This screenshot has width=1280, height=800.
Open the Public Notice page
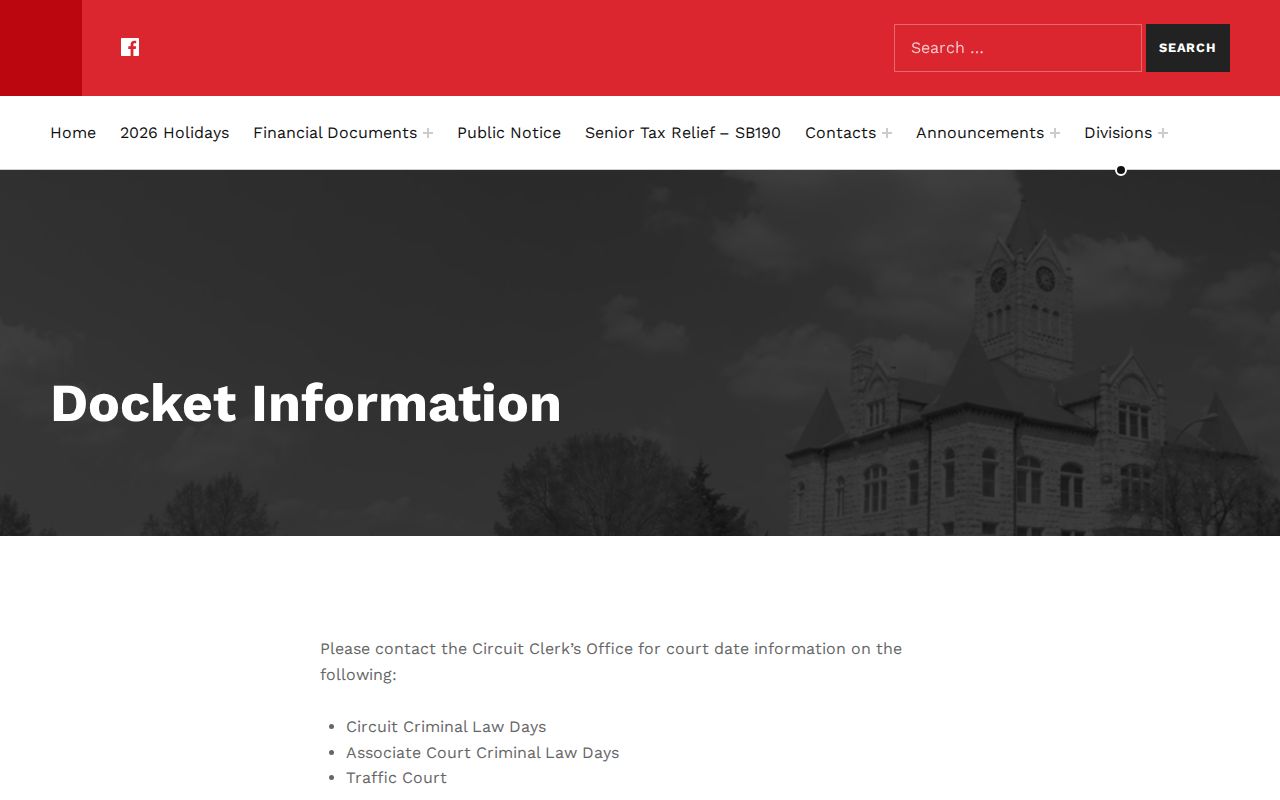[509, 133]
